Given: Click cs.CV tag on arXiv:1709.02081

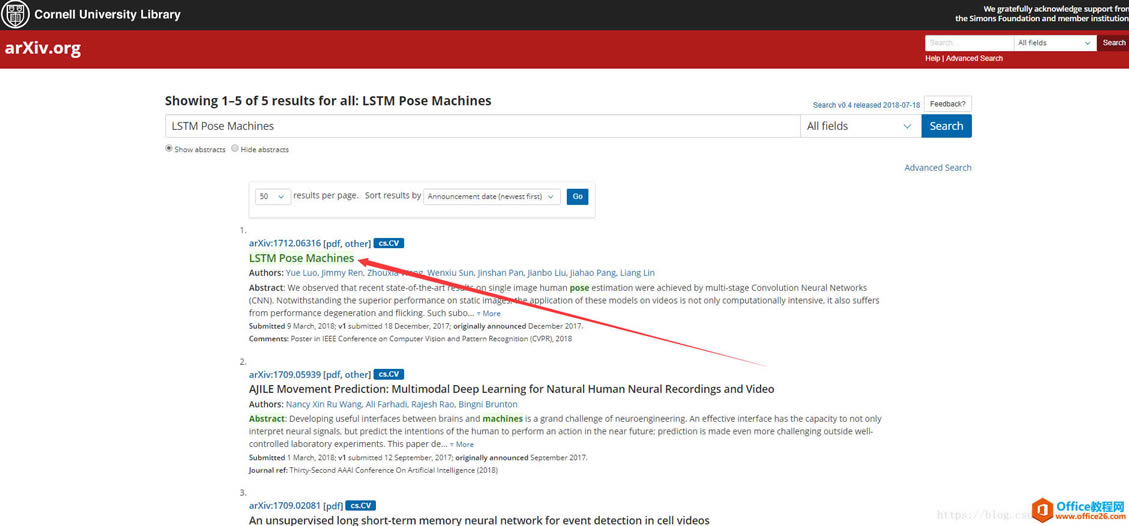Looking at the screenshot, I should (361, 505).
